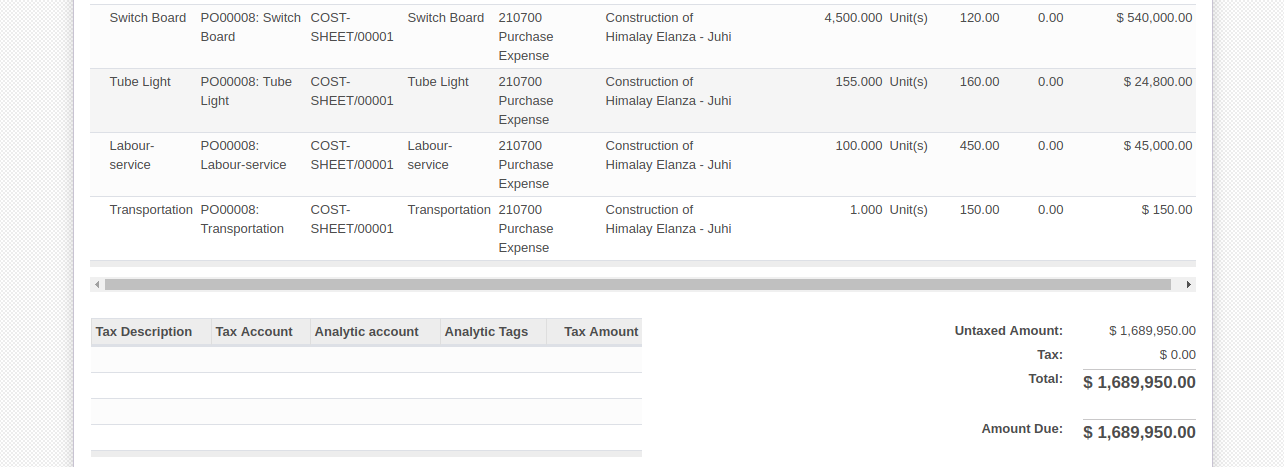1284x467 pixels.
Task: Click the horizontal scrollbar right arrow
Action: [x=1188, y=285]
